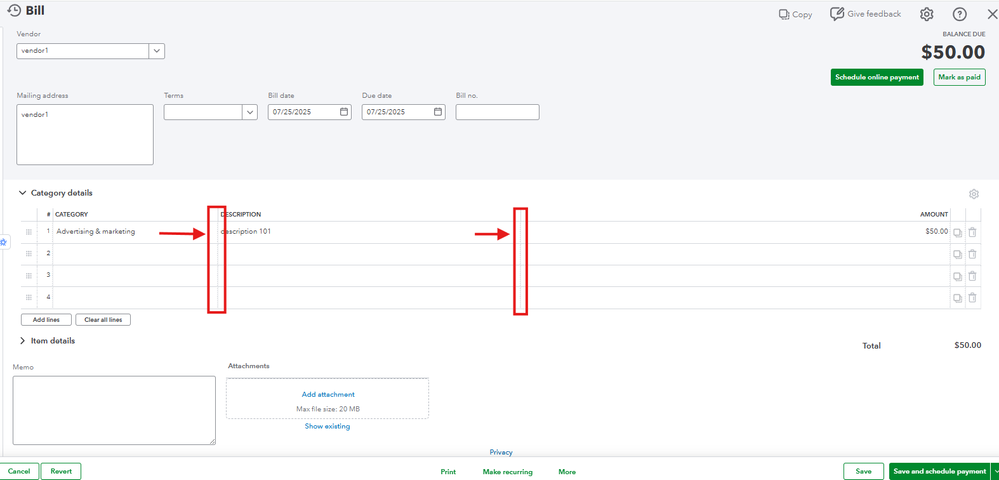Grab the drag handle of row 1

click(x=29, y=233)
